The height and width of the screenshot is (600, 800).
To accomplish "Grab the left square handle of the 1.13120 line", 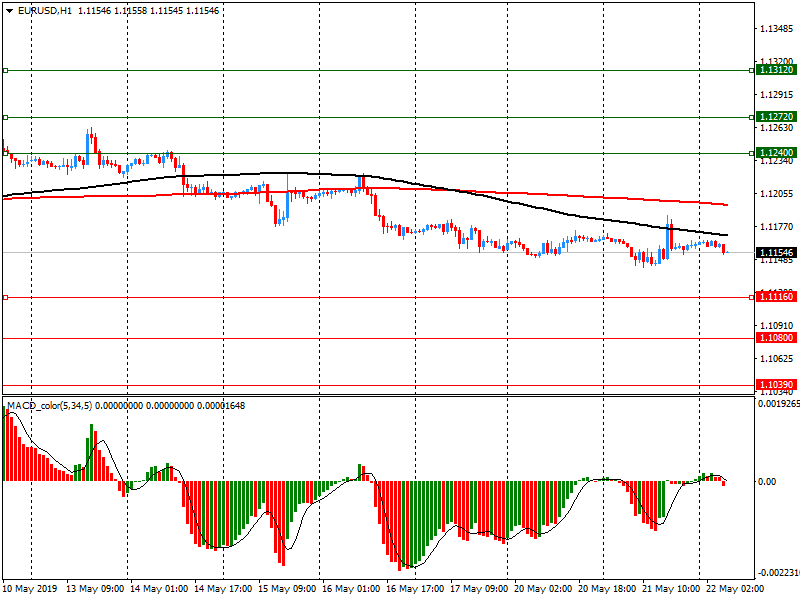I will pos(5,71).
